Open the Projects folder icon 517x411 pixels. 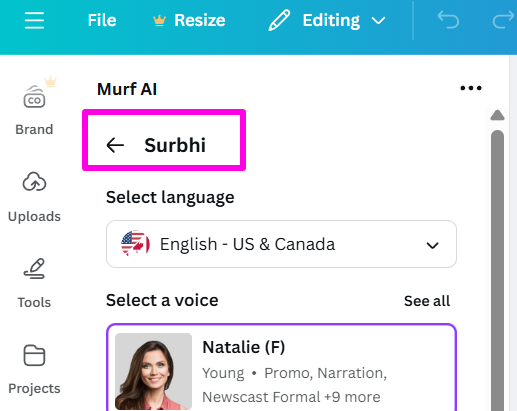[34, 355]
